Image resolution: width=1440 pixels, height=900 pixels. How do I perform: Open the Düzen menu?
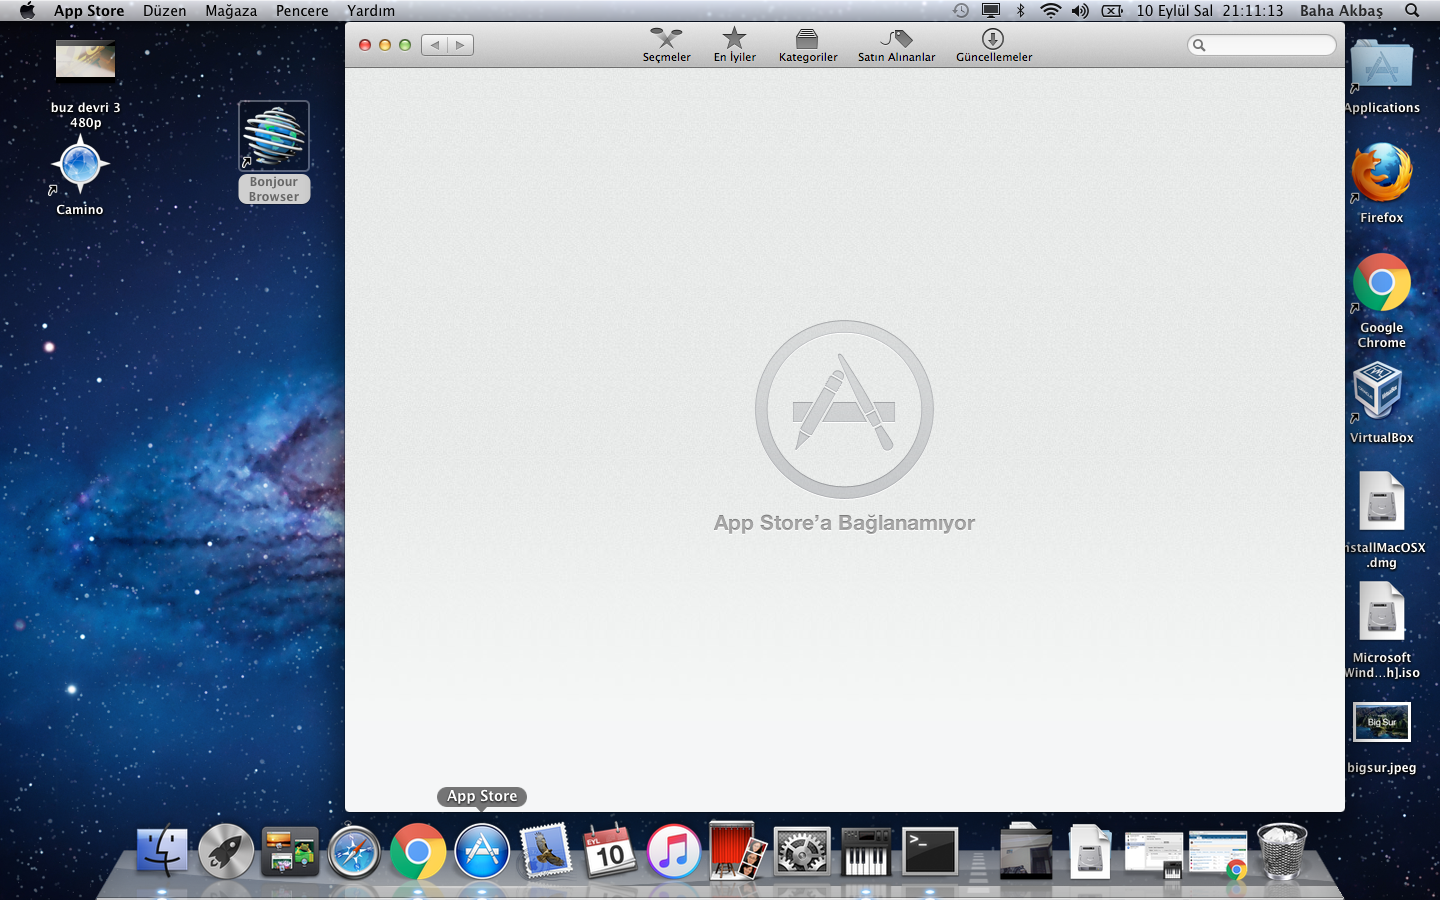tap(165, 11)
